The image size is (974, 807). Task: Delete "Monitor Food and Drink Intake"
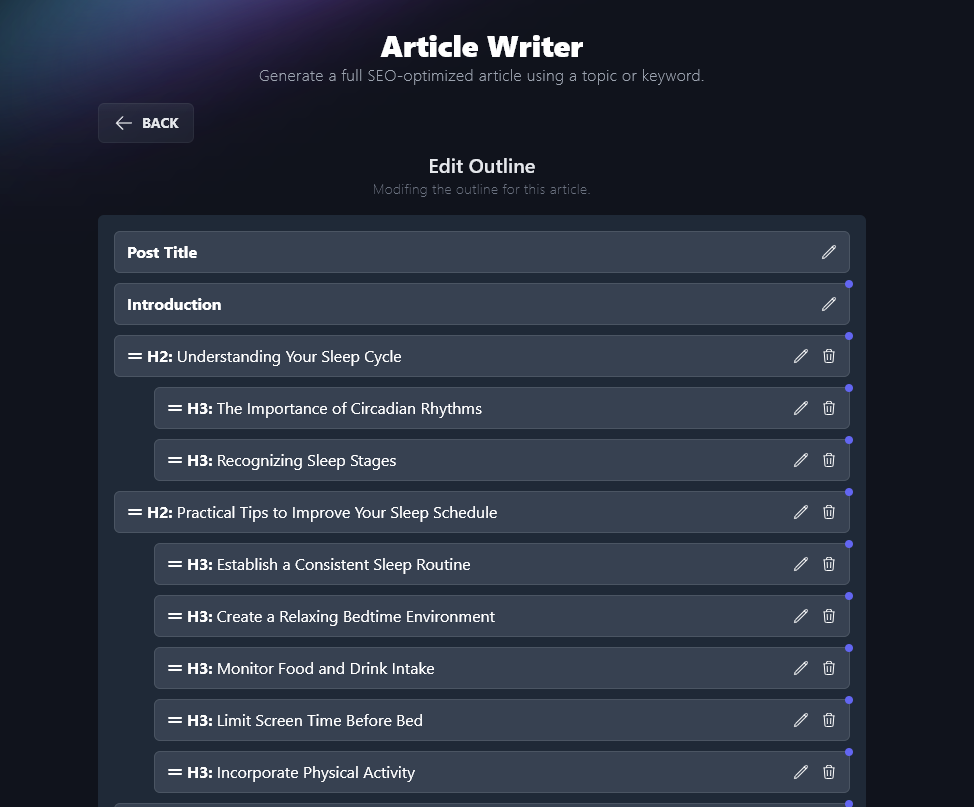coord(829,668)
